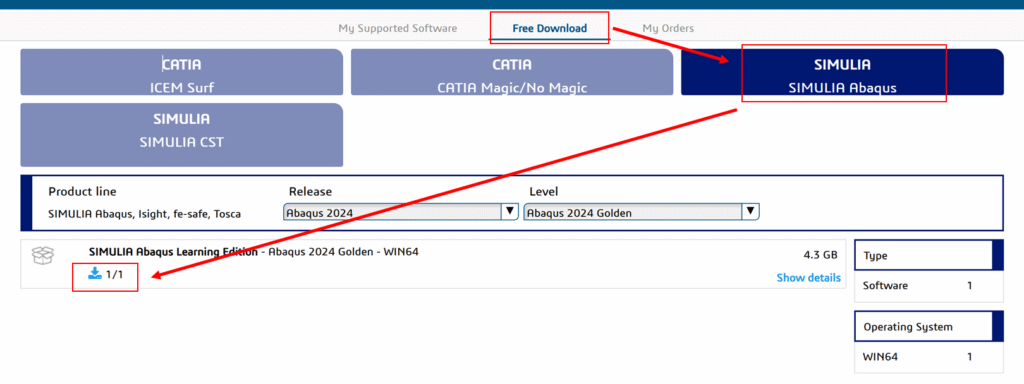Switch to Free Download tab
This screenshot has width=1024, height=384.
549,28
